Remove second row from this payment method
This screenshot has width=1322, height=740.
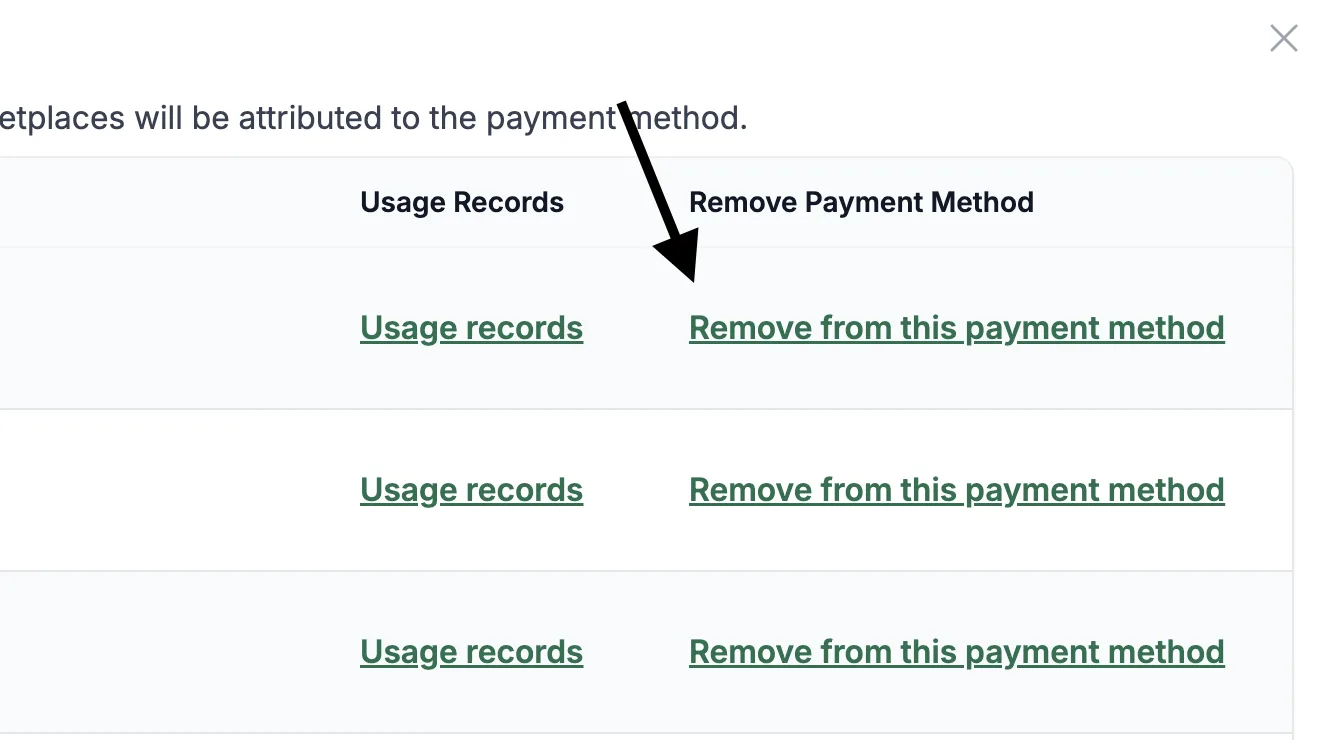coord(957,490)
